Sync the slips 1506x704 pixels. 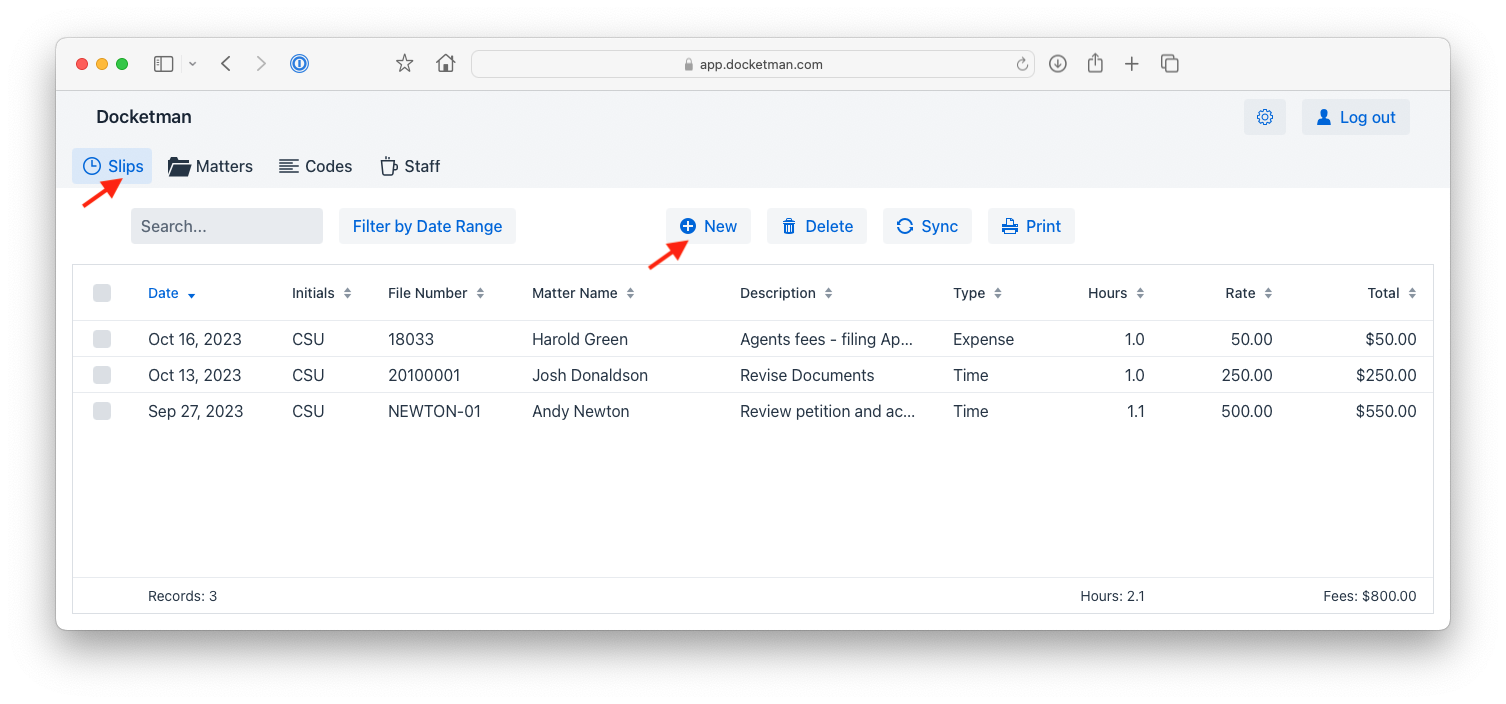(927, 226)
